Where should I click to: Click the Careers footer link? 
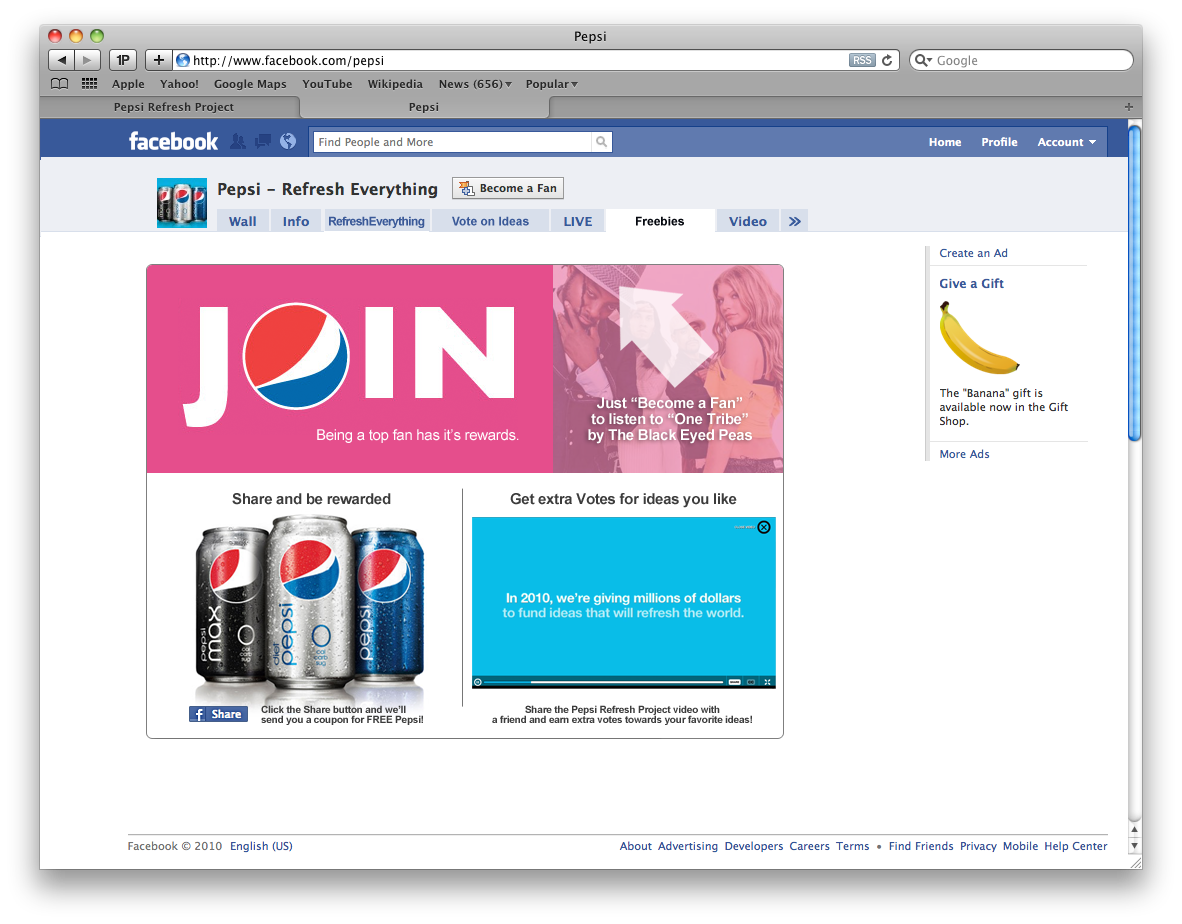coord(809,846)
